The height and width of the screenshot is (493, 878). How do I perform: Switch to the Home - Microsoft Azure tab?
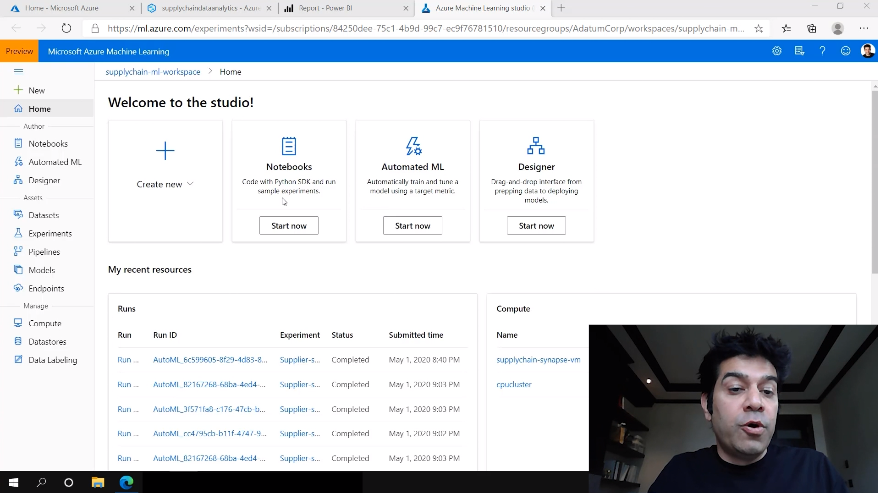(x=62, y=8)
